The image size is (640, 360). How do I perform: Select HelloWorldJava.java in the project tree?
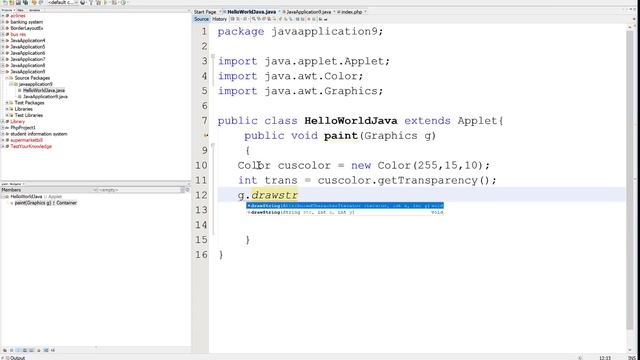coord(44,90)
